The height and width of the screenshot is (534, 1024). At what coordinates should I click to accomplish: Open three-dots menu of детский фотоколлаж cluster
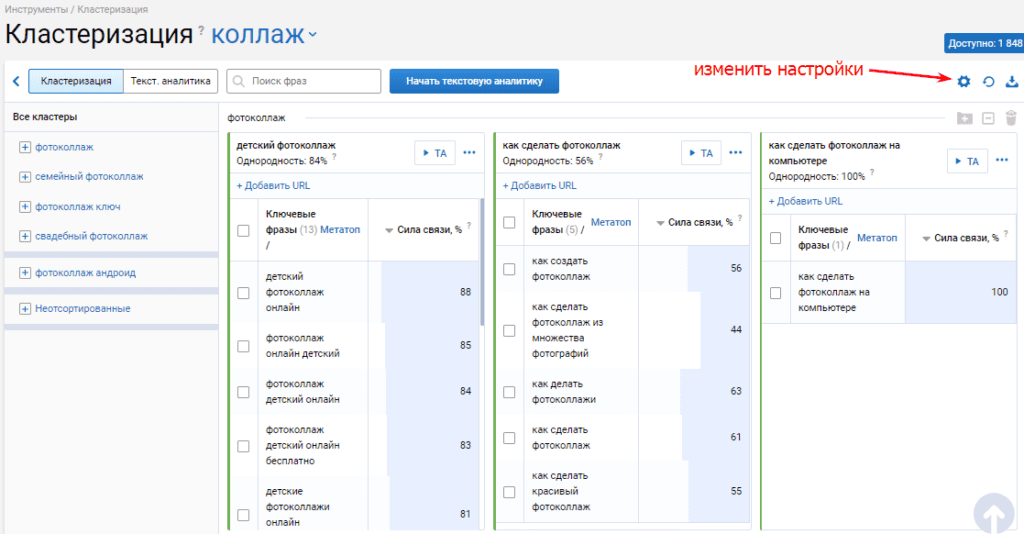pyautogui.click(x=470, y=153)
